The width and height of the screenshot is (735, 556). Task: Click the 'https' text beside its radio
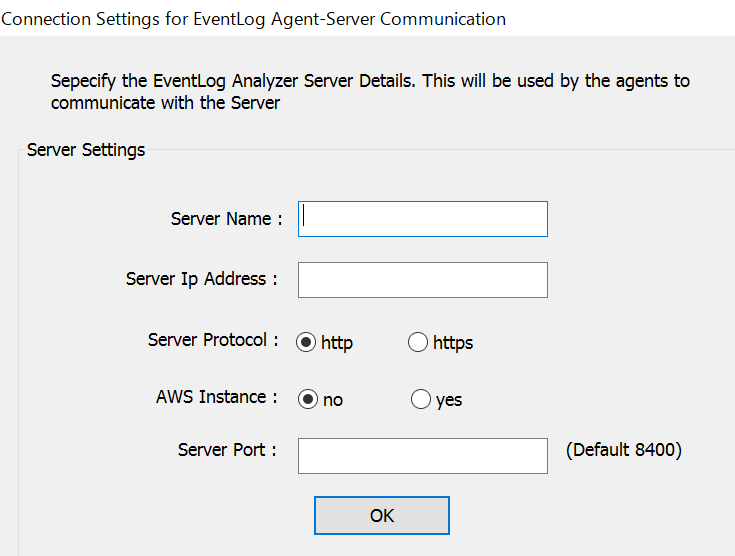click(x=453, y=343)
